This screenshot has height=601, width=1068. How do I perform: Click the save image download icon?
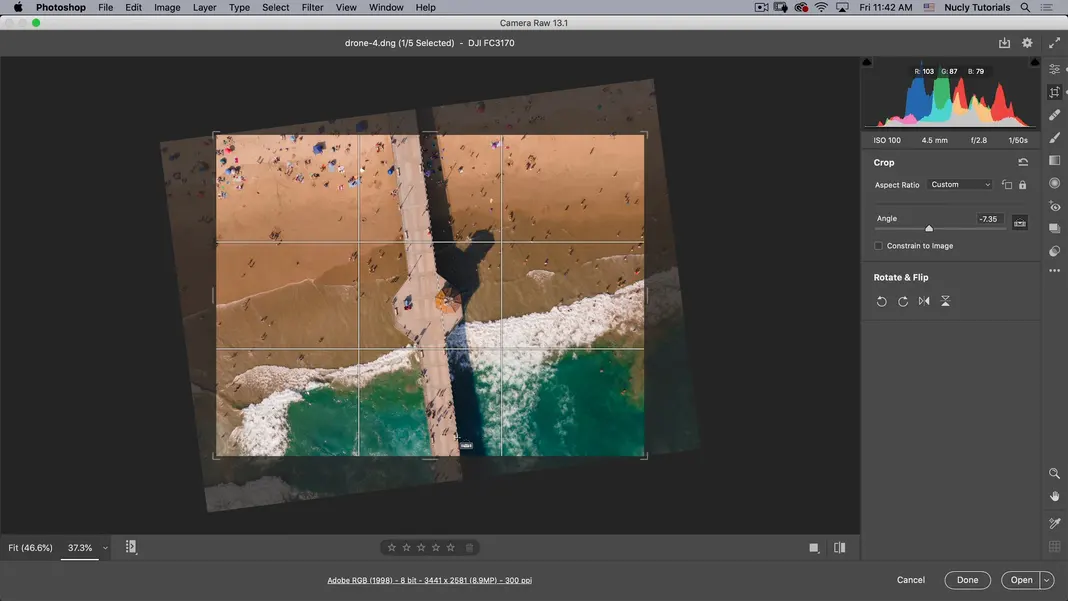pyautogui.click(x=1004, y=43)
